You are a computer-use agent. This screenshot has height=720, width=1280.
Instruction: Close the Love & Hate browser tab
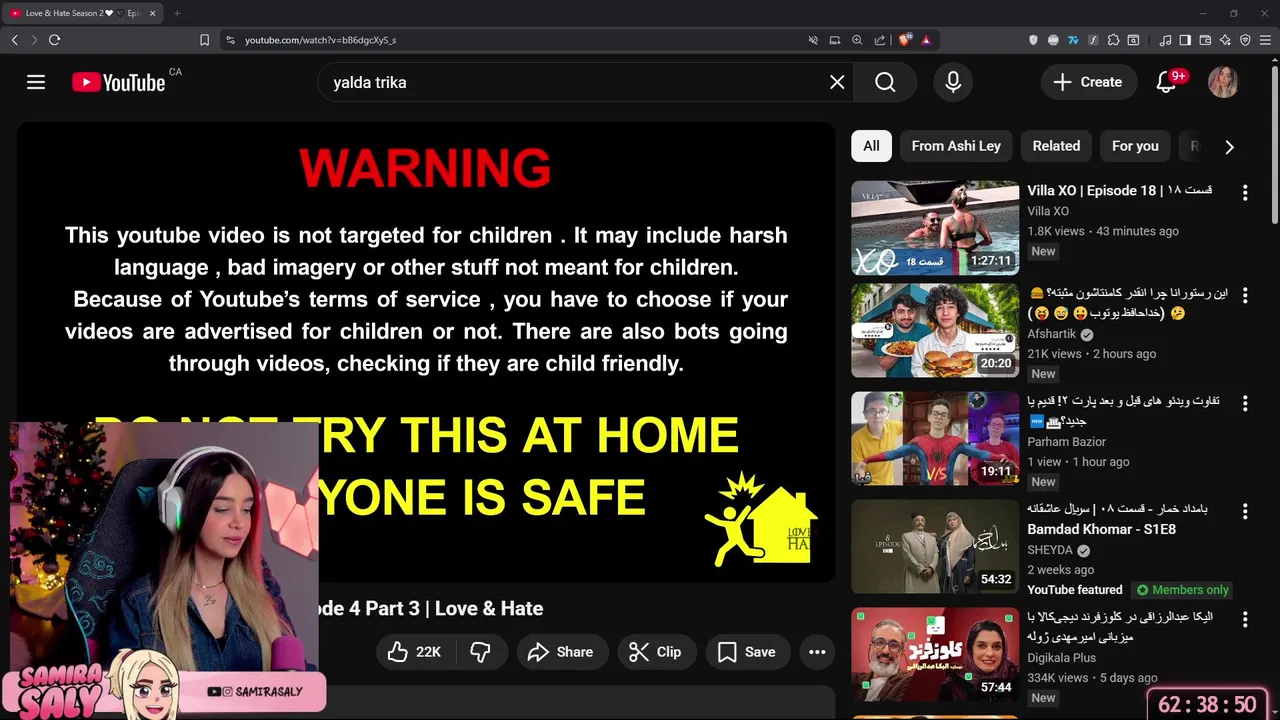point(153,13)
